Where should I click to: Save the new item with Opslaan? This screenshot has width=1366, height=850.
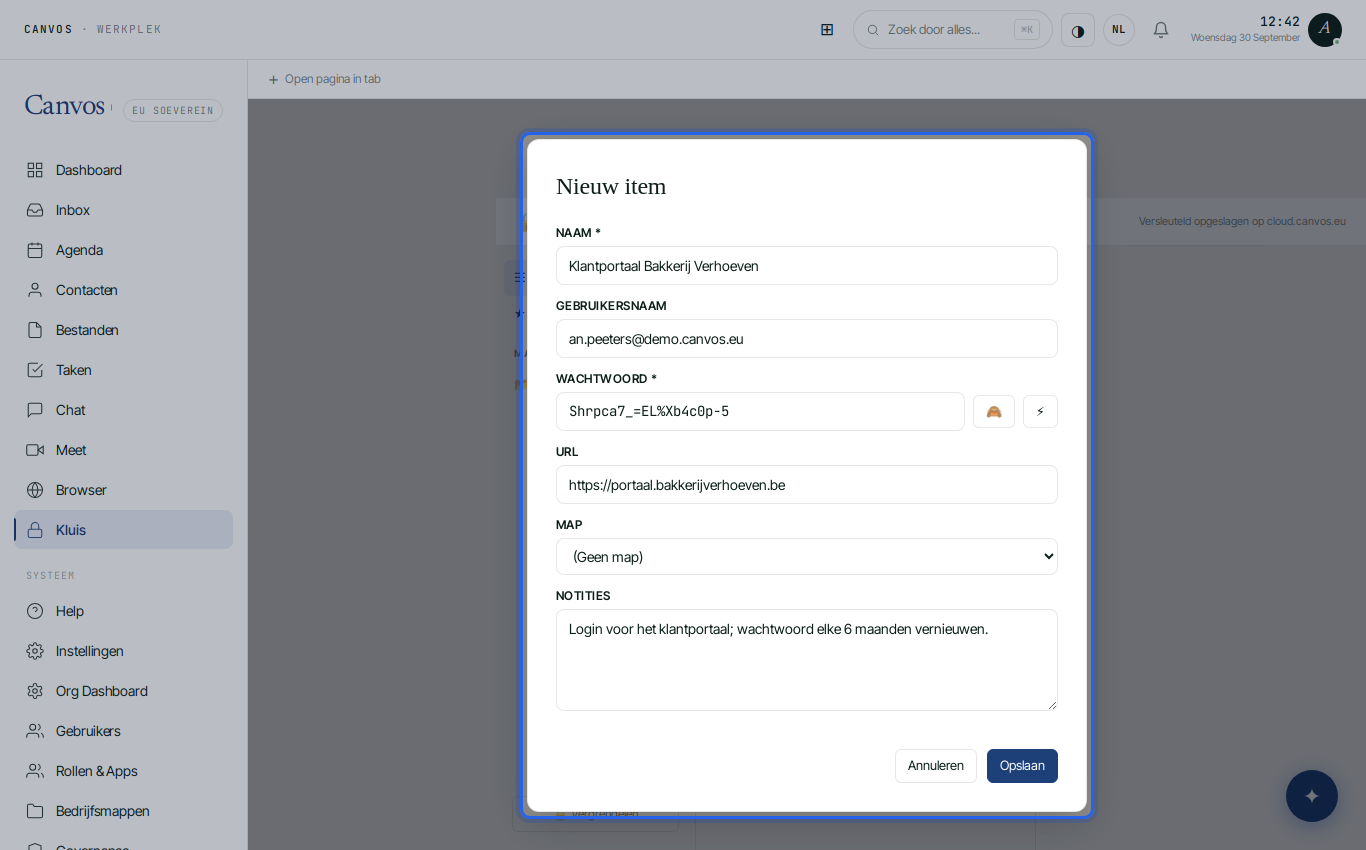point(1022,766)
